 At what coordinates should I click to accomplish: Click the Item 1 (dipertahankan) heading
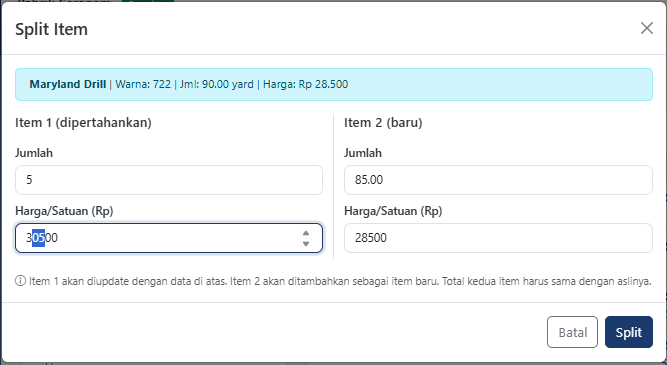point(83,123)
